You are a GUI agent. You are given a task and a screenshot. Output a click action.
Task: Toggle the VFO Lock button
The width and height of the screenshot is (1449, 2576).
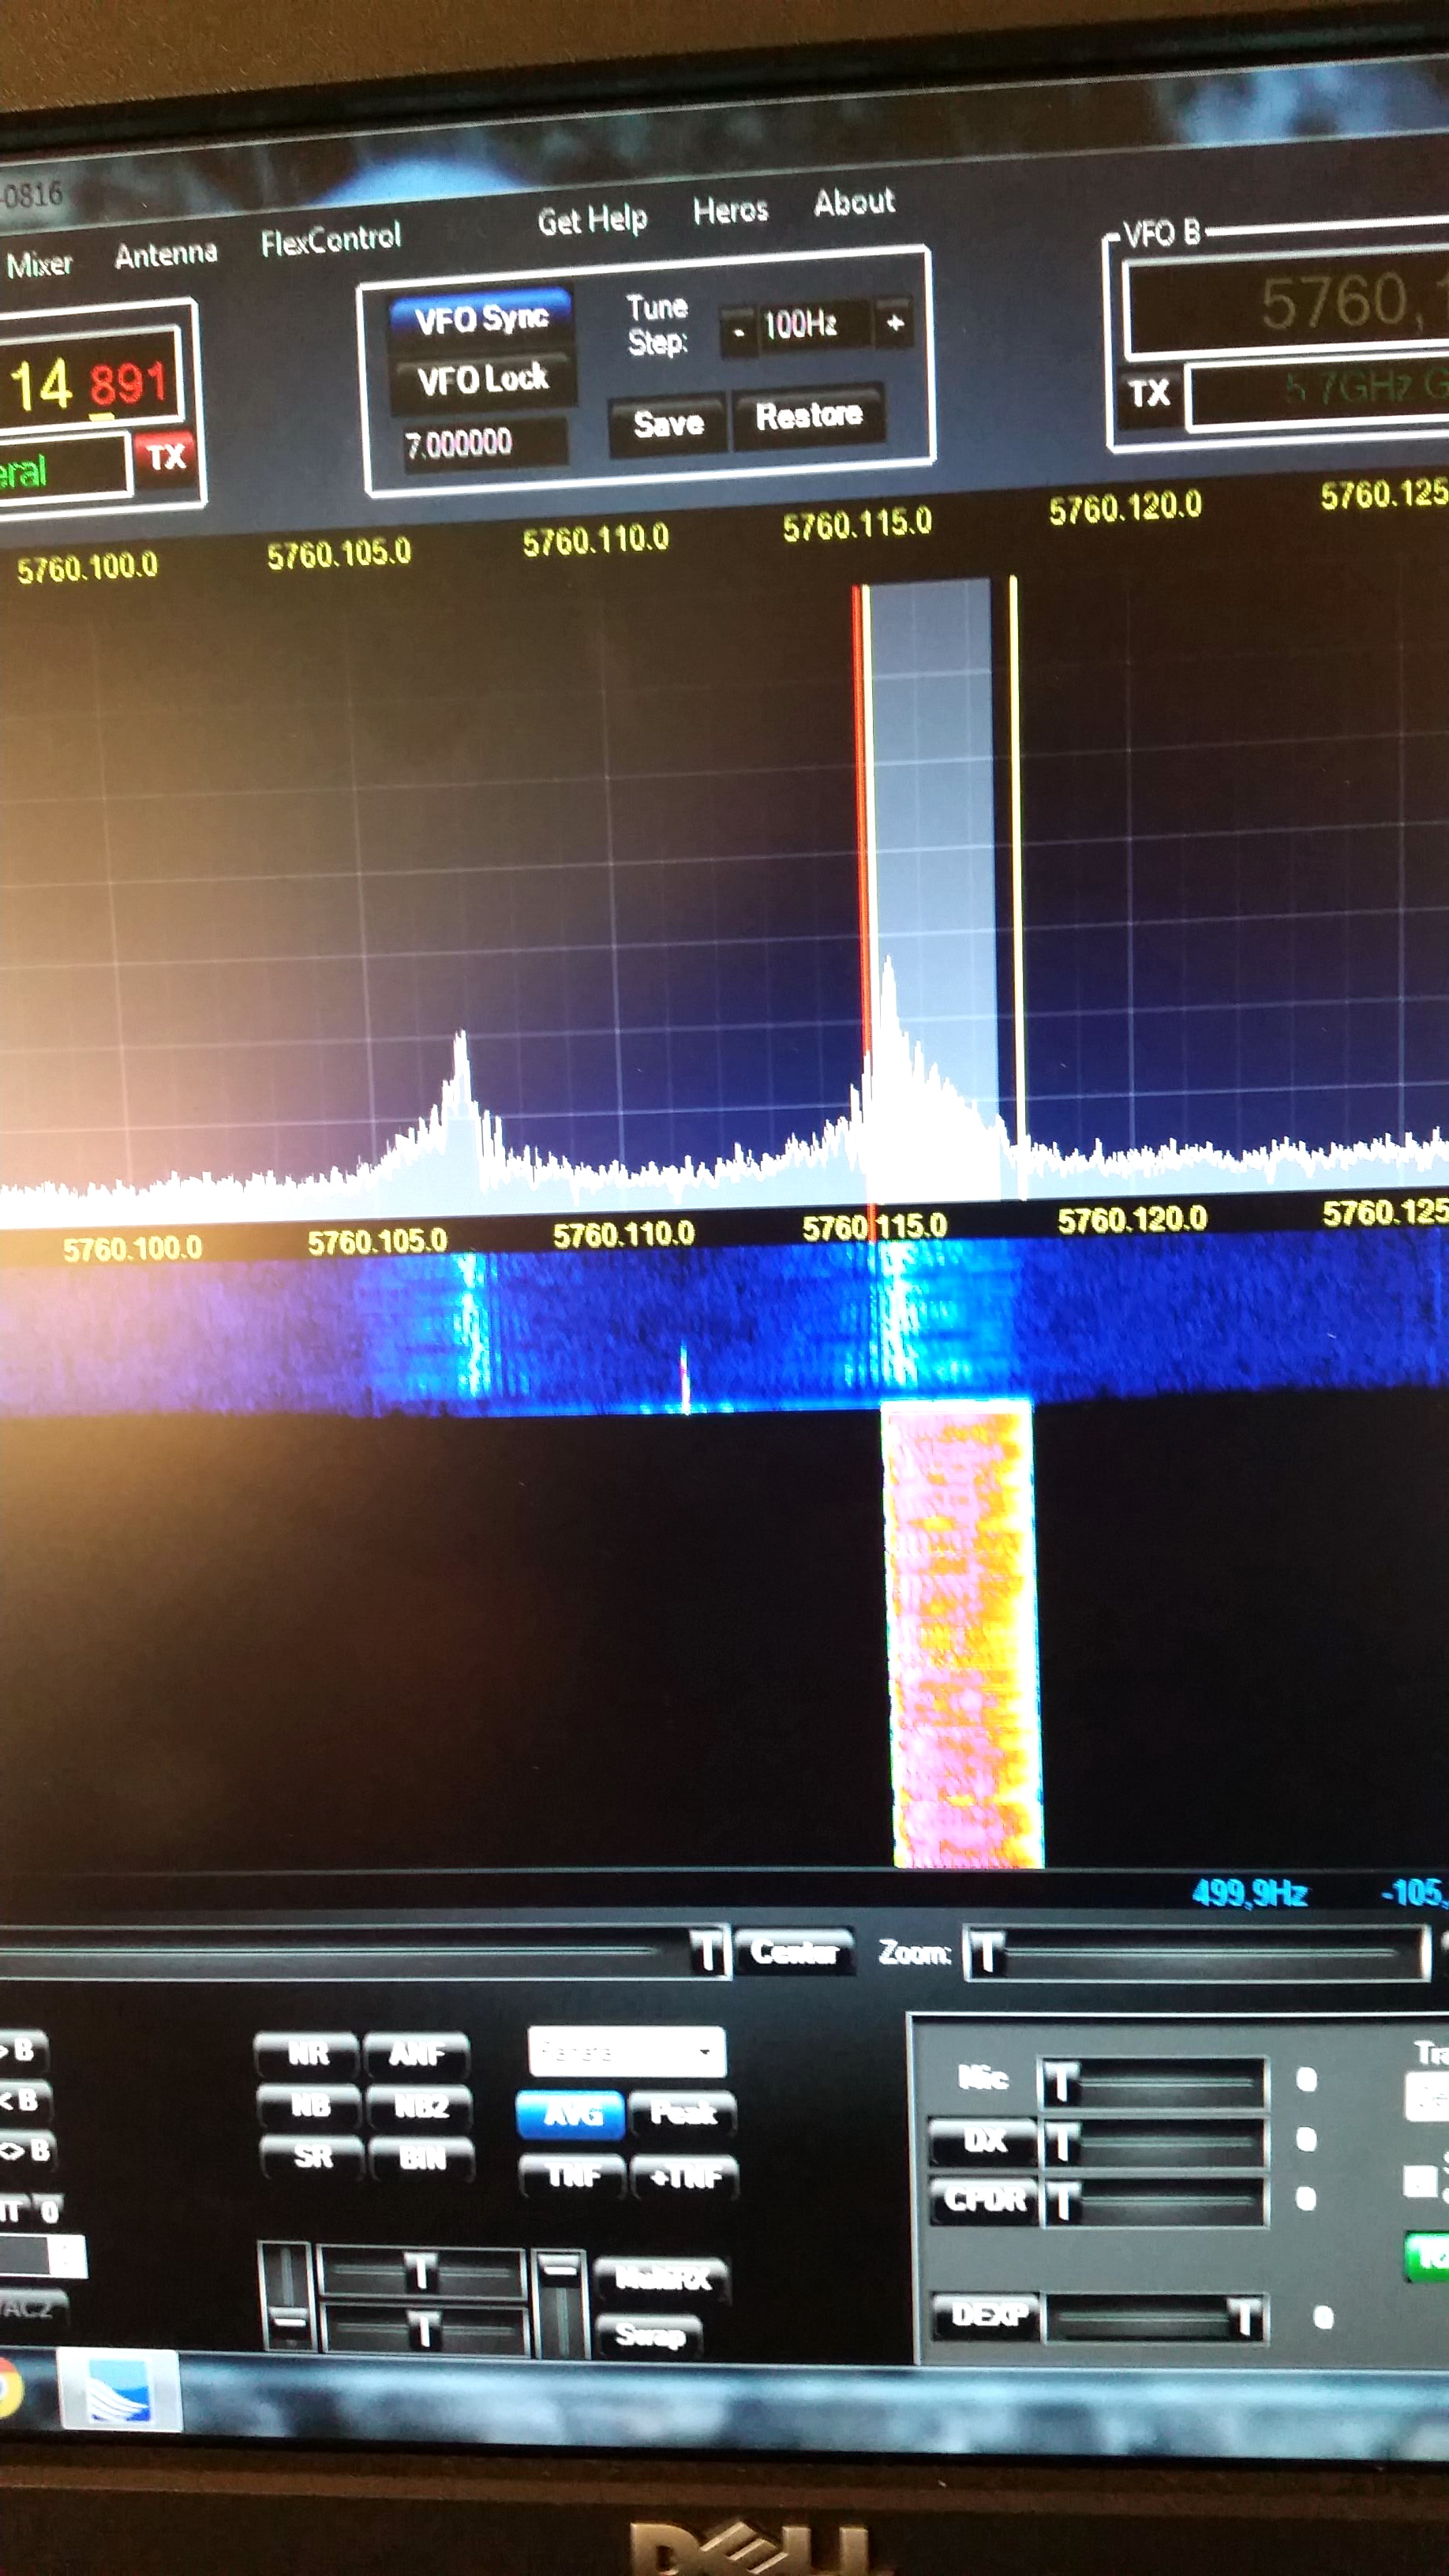(483, 379)
